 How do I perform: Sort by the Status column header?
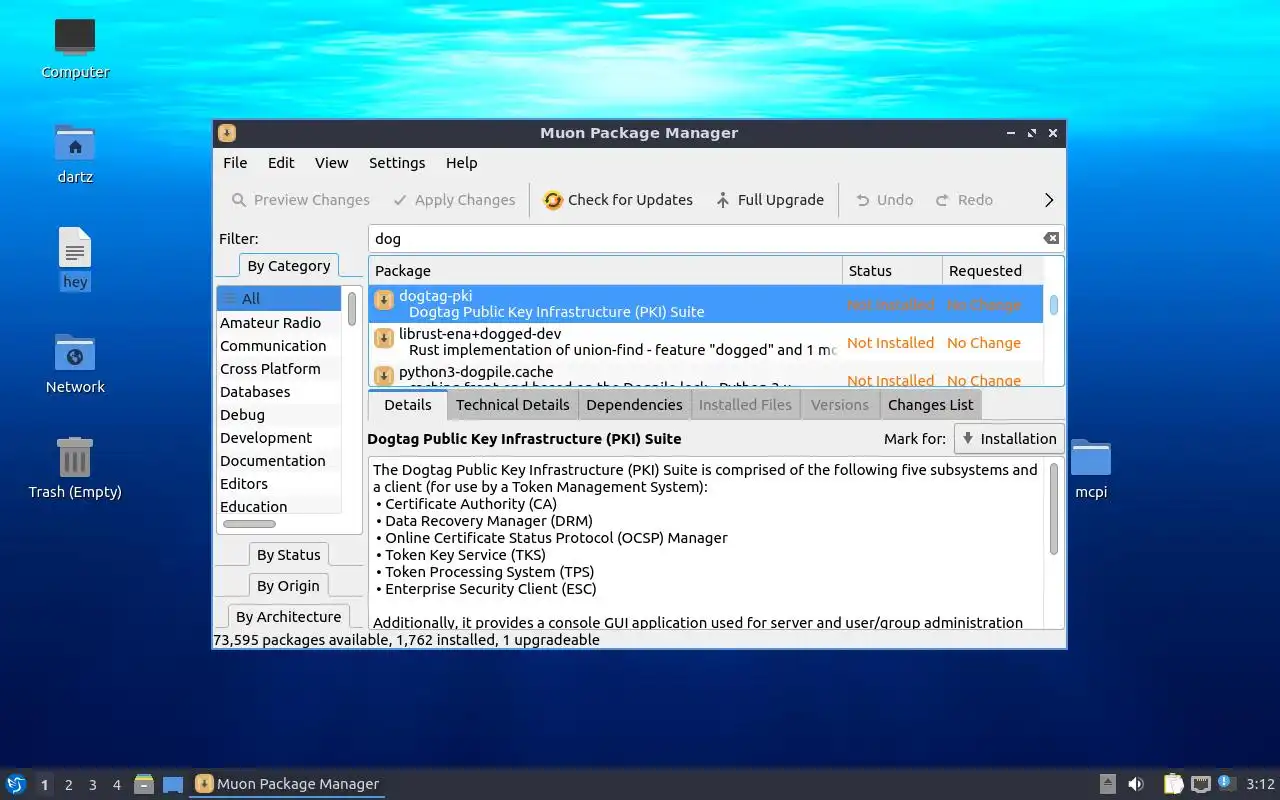click(892, 271)
